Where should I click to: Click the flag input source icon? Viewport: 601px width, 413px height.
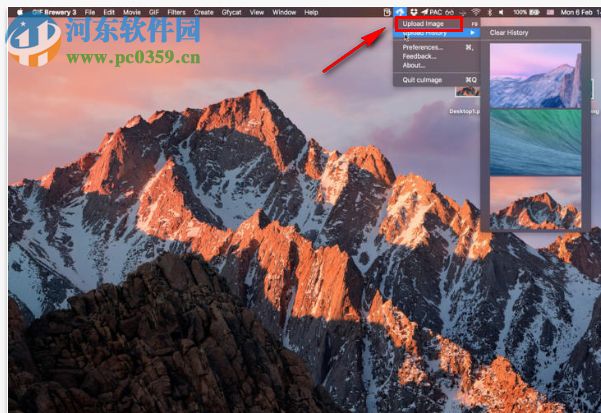click(x=550, y=12)
